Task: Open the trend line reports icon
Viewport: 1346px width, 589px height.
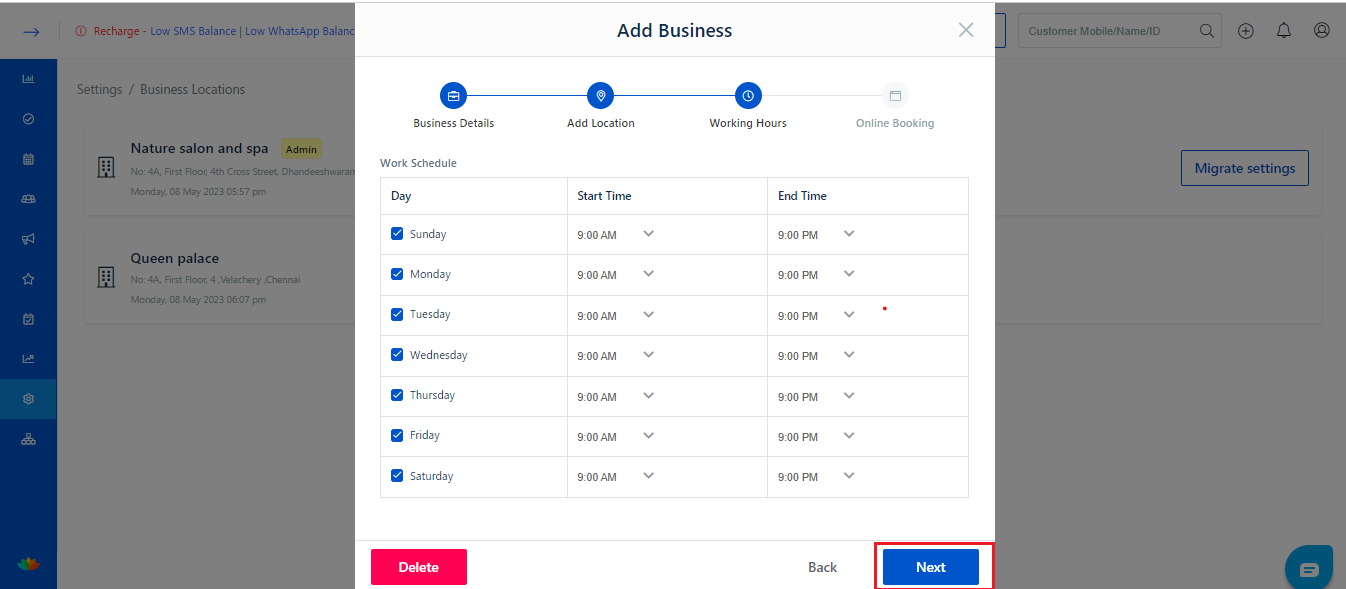Action: click(28, 359)
